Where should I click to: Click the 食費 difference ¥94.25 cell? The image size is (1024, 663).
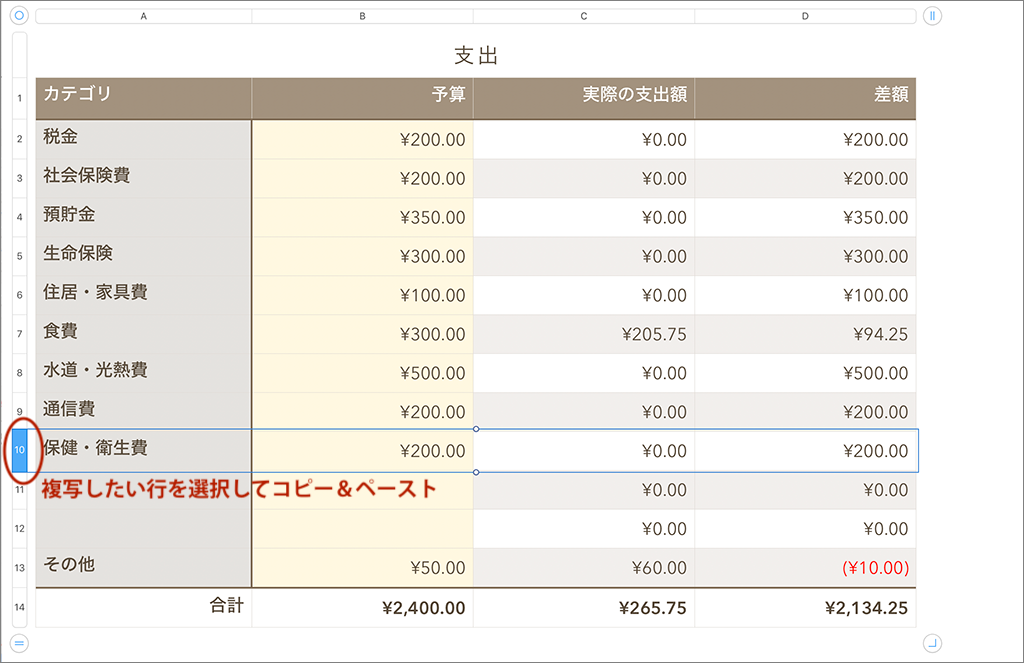coord(805,334)
